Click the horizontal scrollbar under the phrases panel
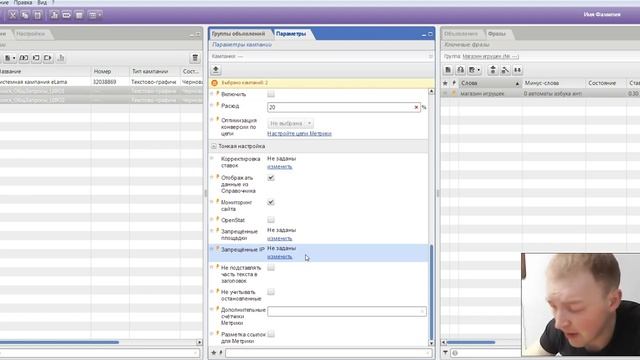 (x=471, y=342)
